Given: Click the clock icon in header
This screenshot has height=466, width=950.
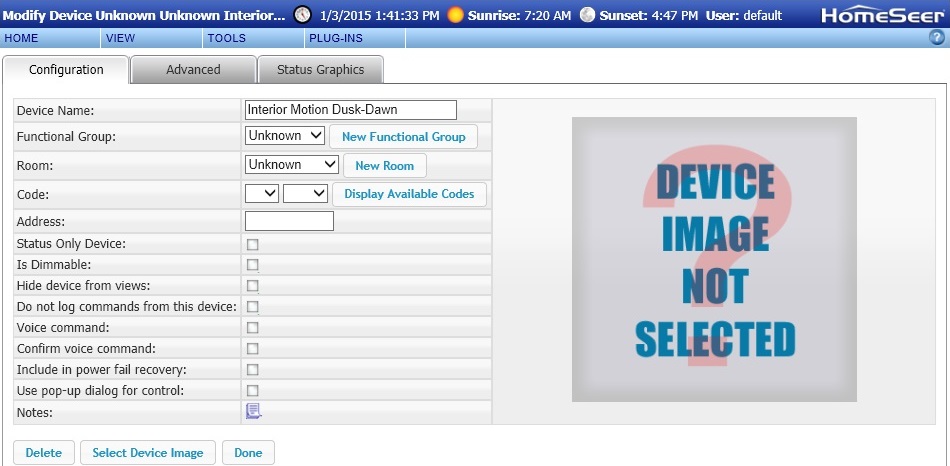Looking at the screenshot, I should click(x=302, y=15).
